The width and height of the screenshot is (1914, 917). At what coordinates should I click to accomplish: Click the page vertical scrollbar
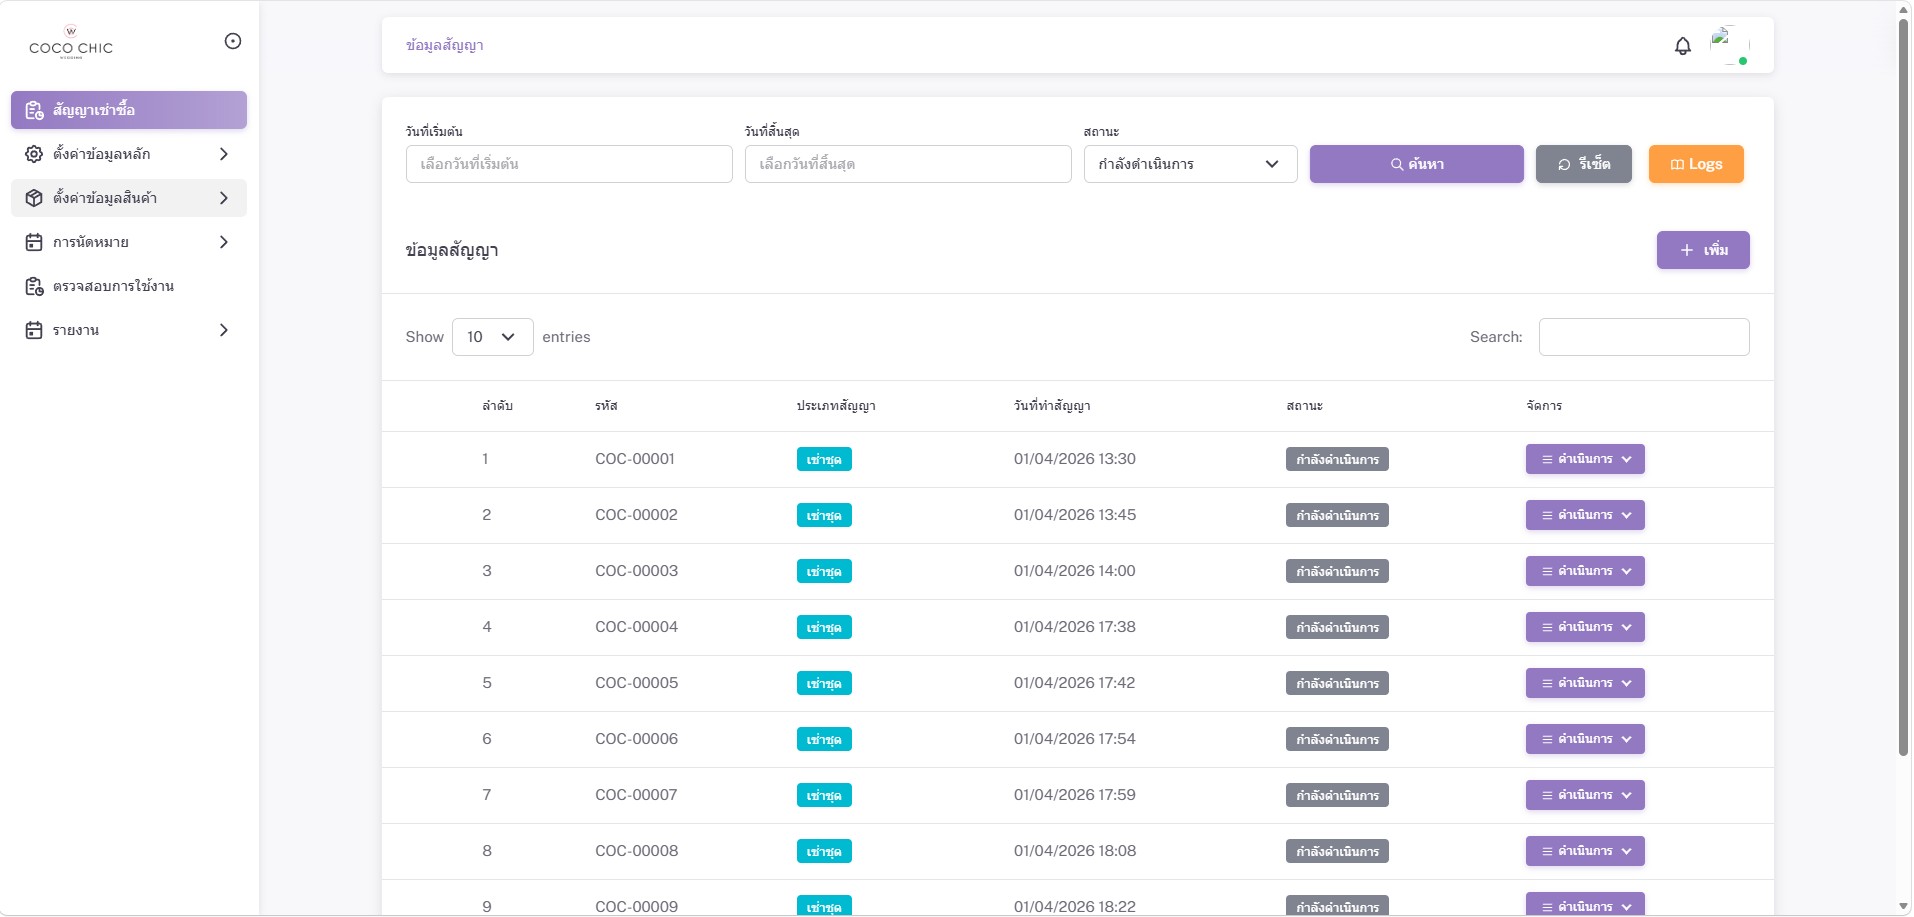pos(1903,400)
